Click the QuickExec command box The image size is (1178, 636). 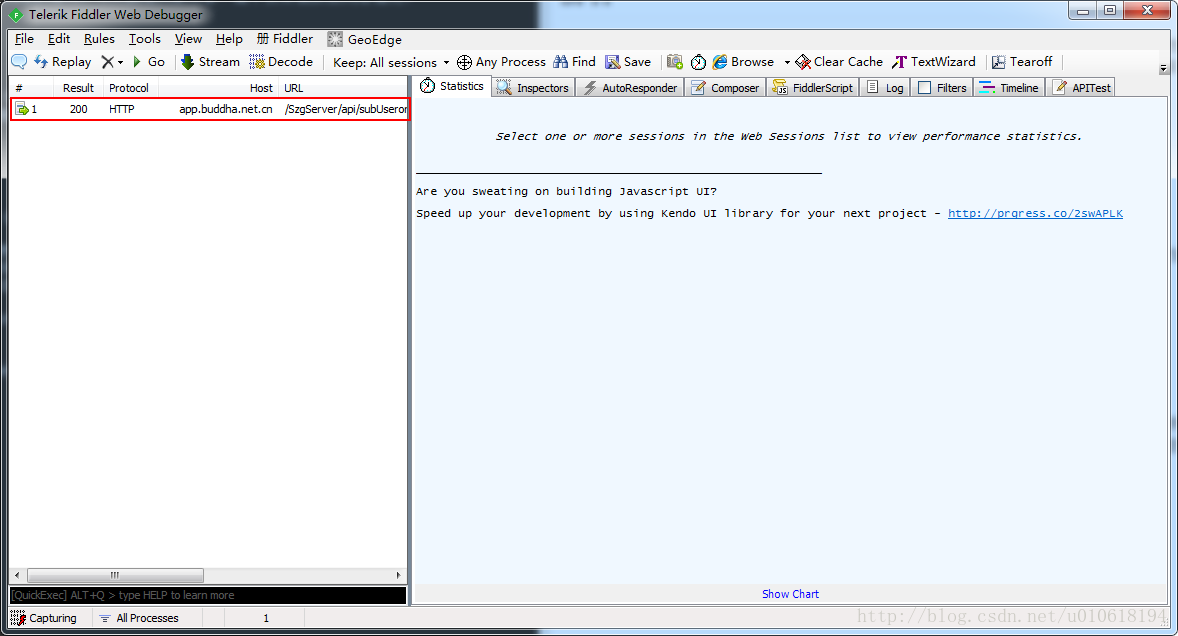208,595
